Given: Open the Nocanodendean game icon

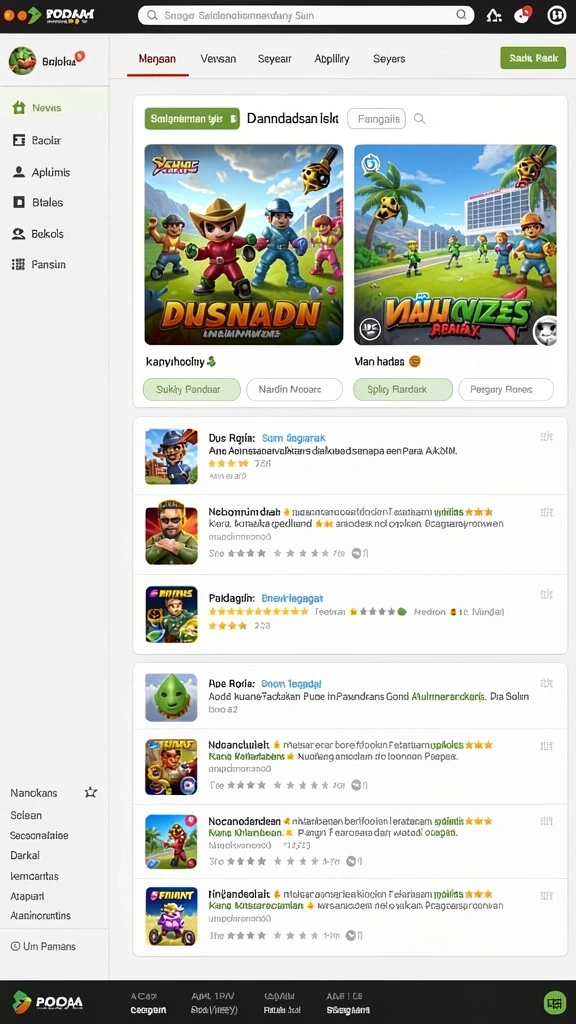Looking at the screenshot, I should [x=171, y=842].
